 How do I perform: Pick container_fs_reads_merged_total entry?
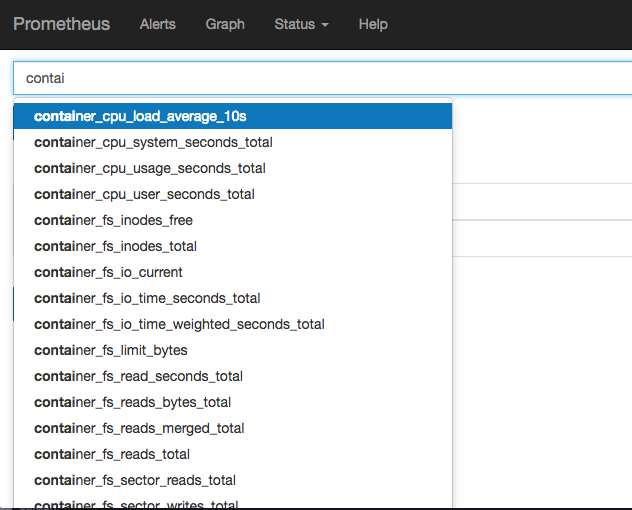[x=139, y=428]
